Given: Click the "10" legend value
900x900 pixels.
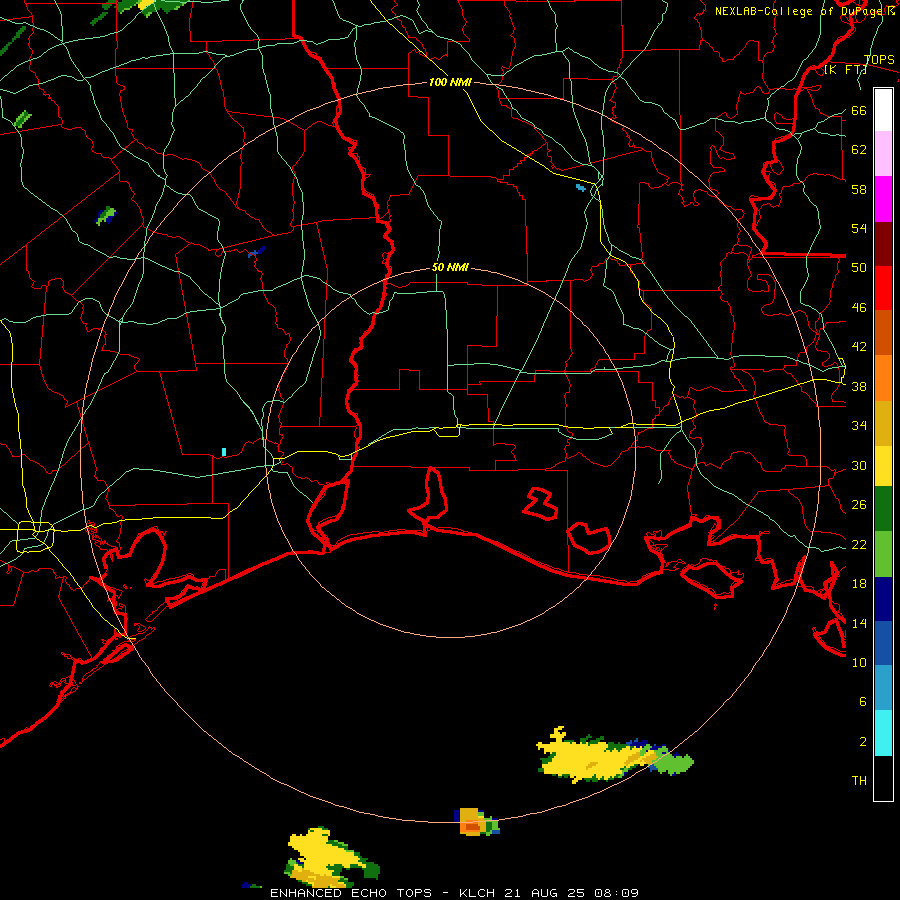Looking at the screenshot, I should pos(859,662).
